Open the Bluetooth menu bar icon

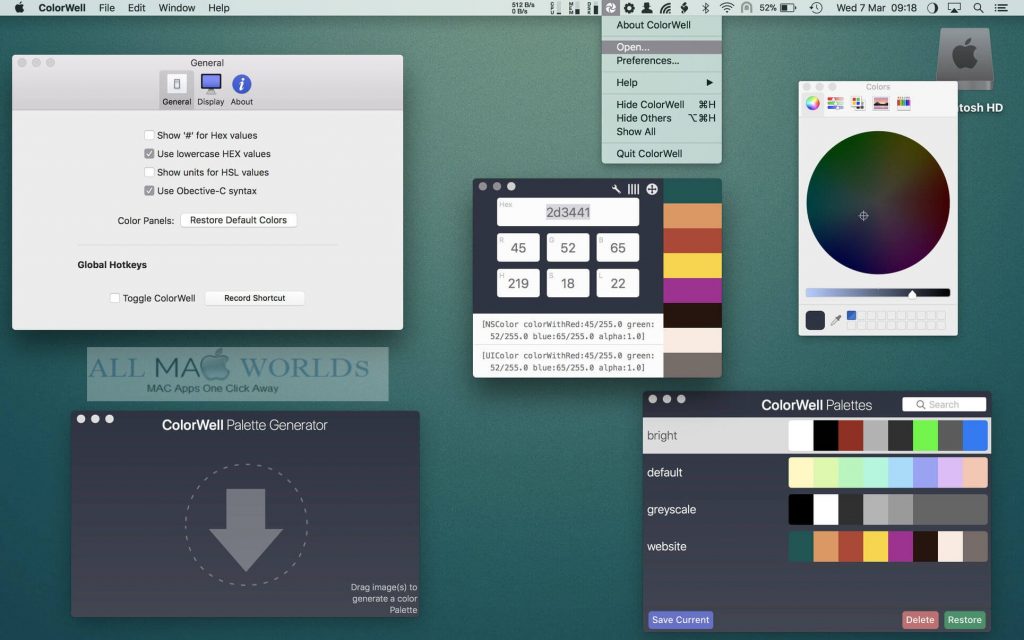click(705, 8)
